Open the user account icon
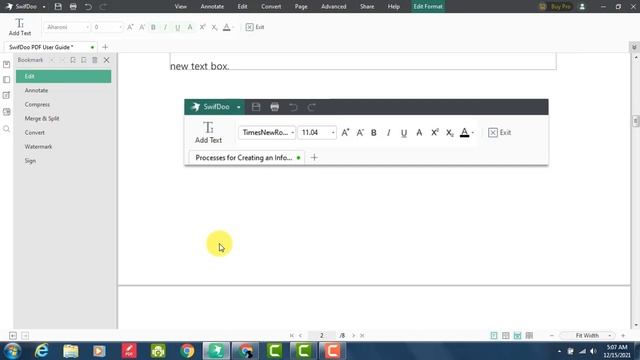This screenshot has width=640, height=360. point(582,7)
